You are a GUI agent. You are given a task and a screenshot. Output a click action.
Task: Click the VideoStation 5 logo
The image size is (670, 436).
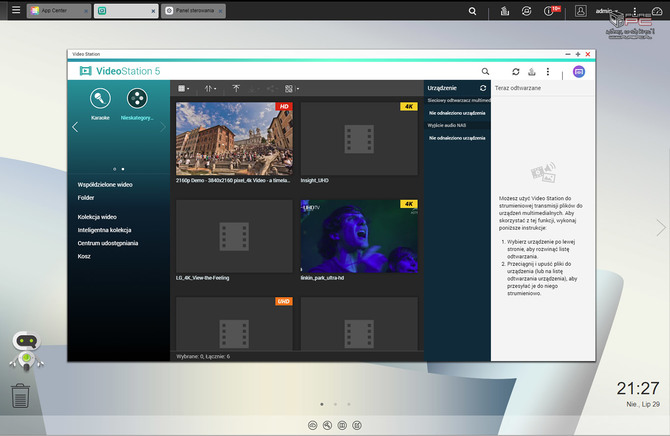point(120,71)
